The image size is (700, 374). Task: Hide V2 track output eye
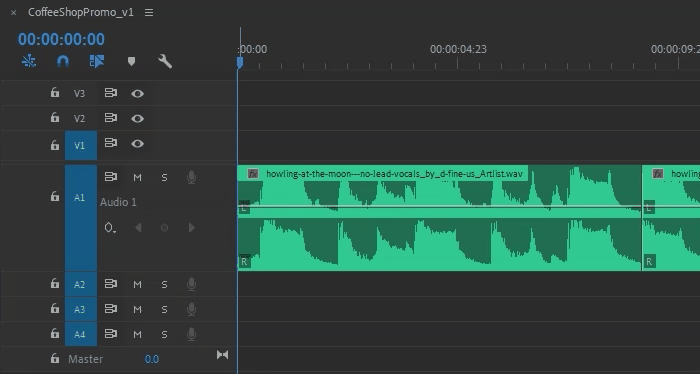tap(138, 118)
